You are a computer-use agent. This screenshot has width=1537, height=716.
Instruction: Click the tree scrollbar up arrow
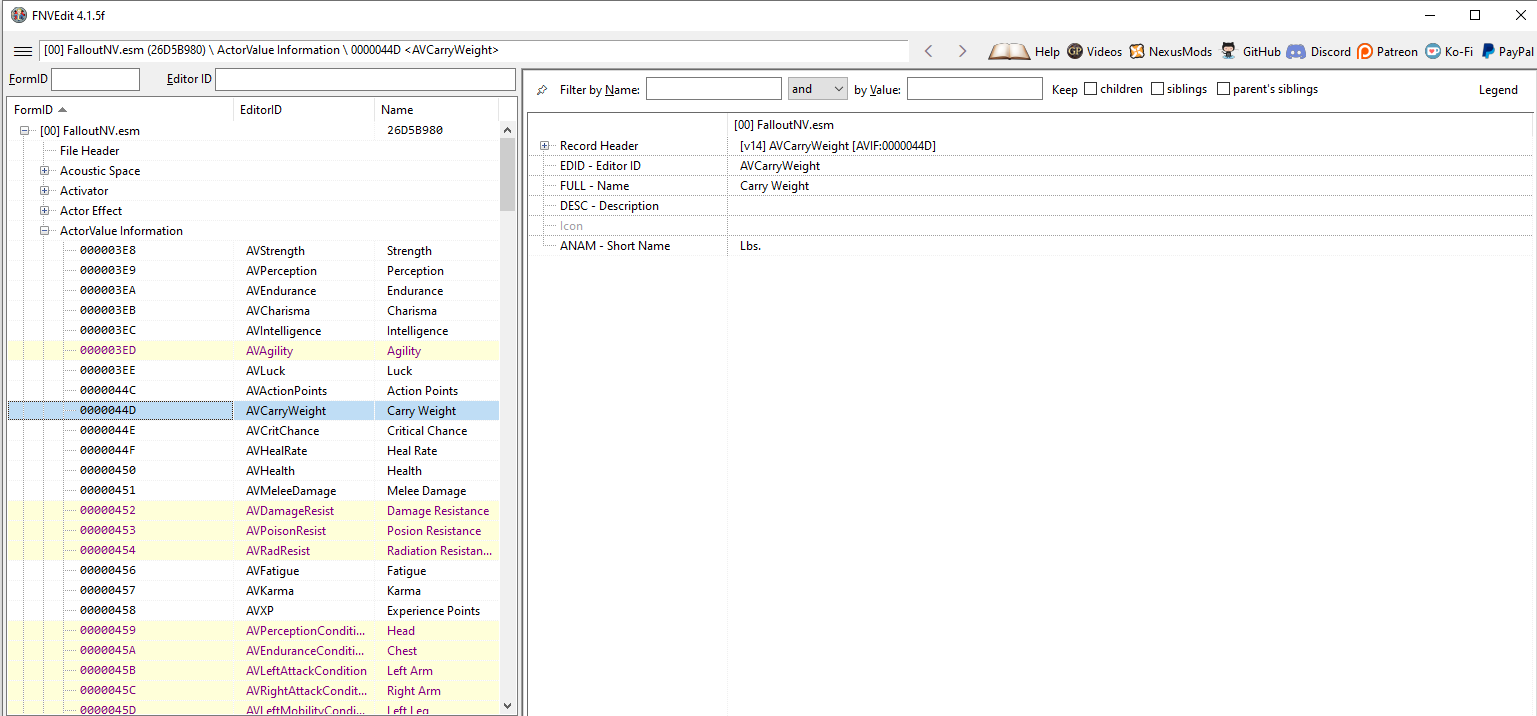pos(507,129)
